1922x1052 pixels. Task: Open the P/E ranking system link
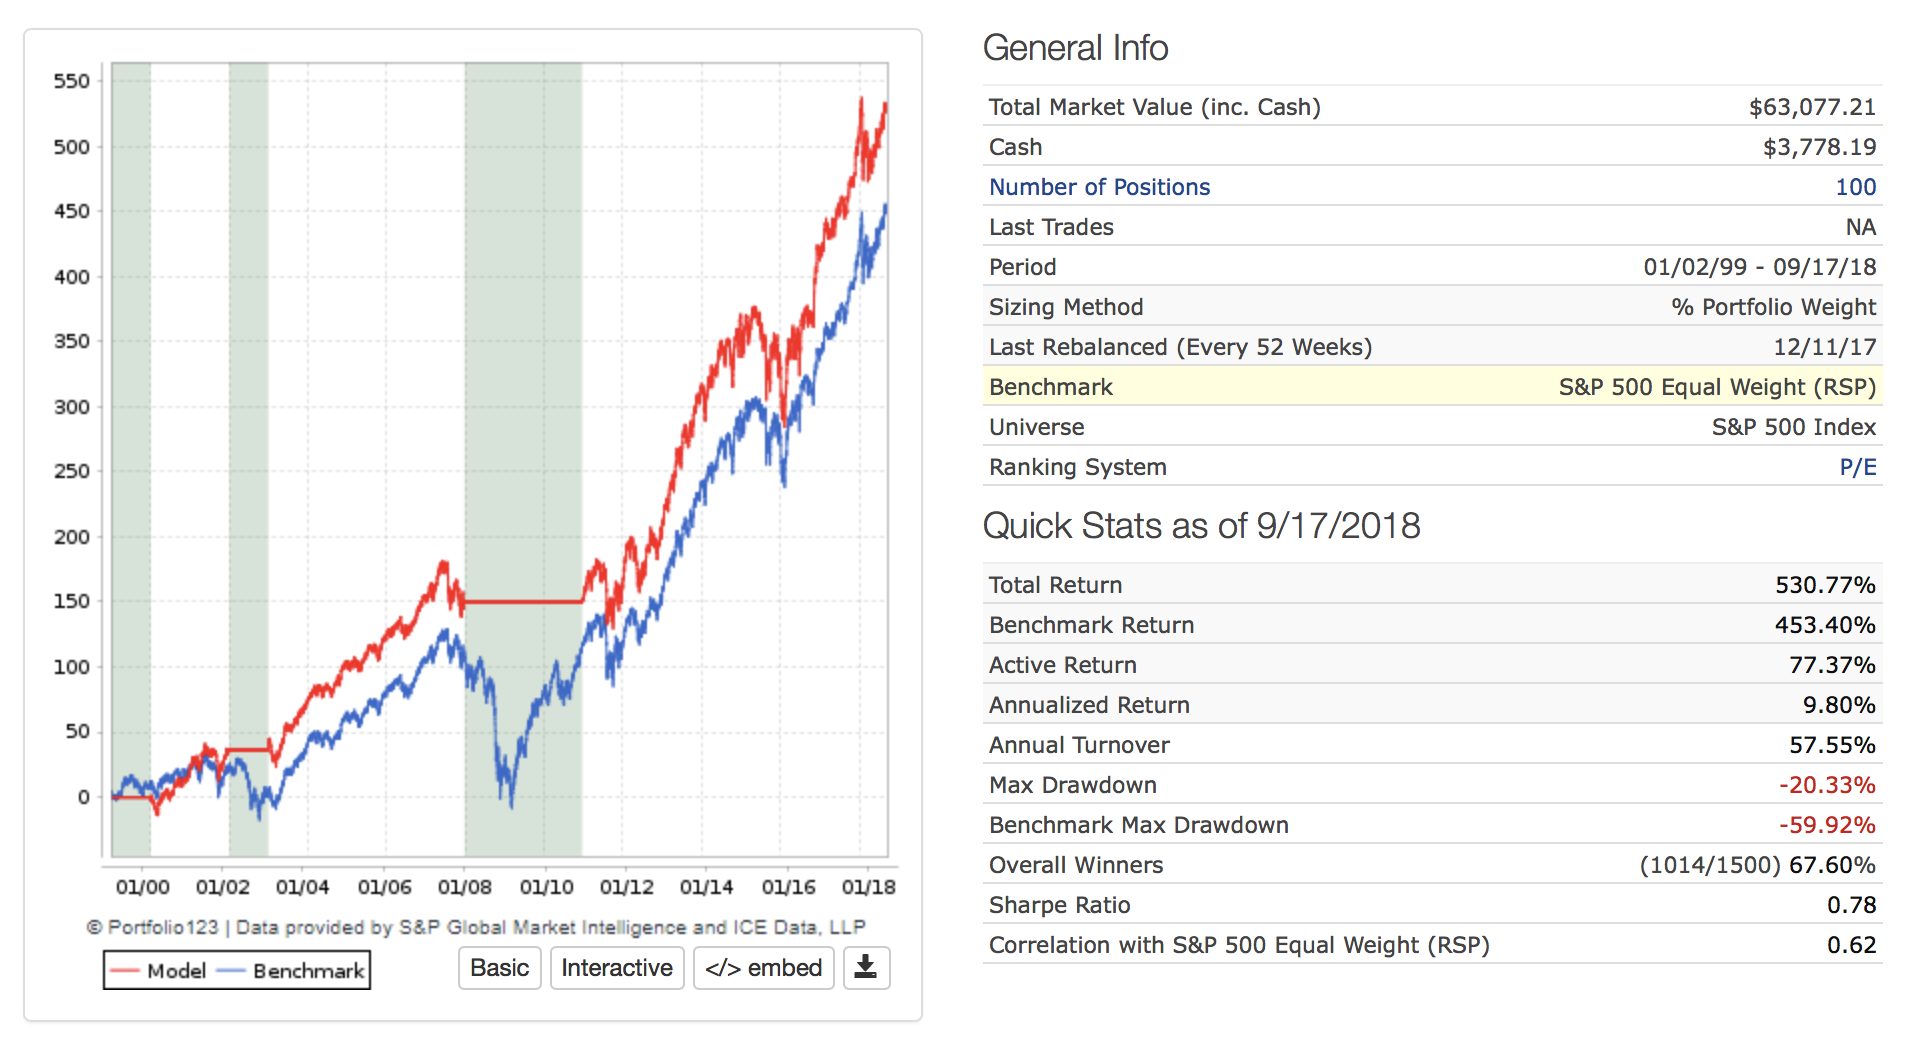1857,467
